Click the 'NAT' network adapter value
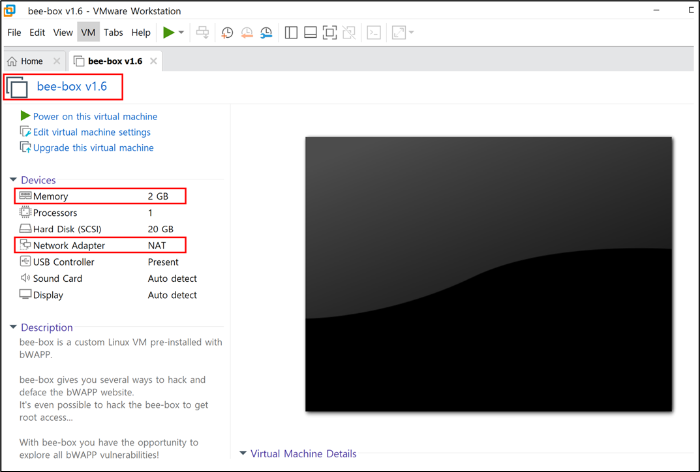The height and width of the screenshot is (472, 700). coord(157,246)
